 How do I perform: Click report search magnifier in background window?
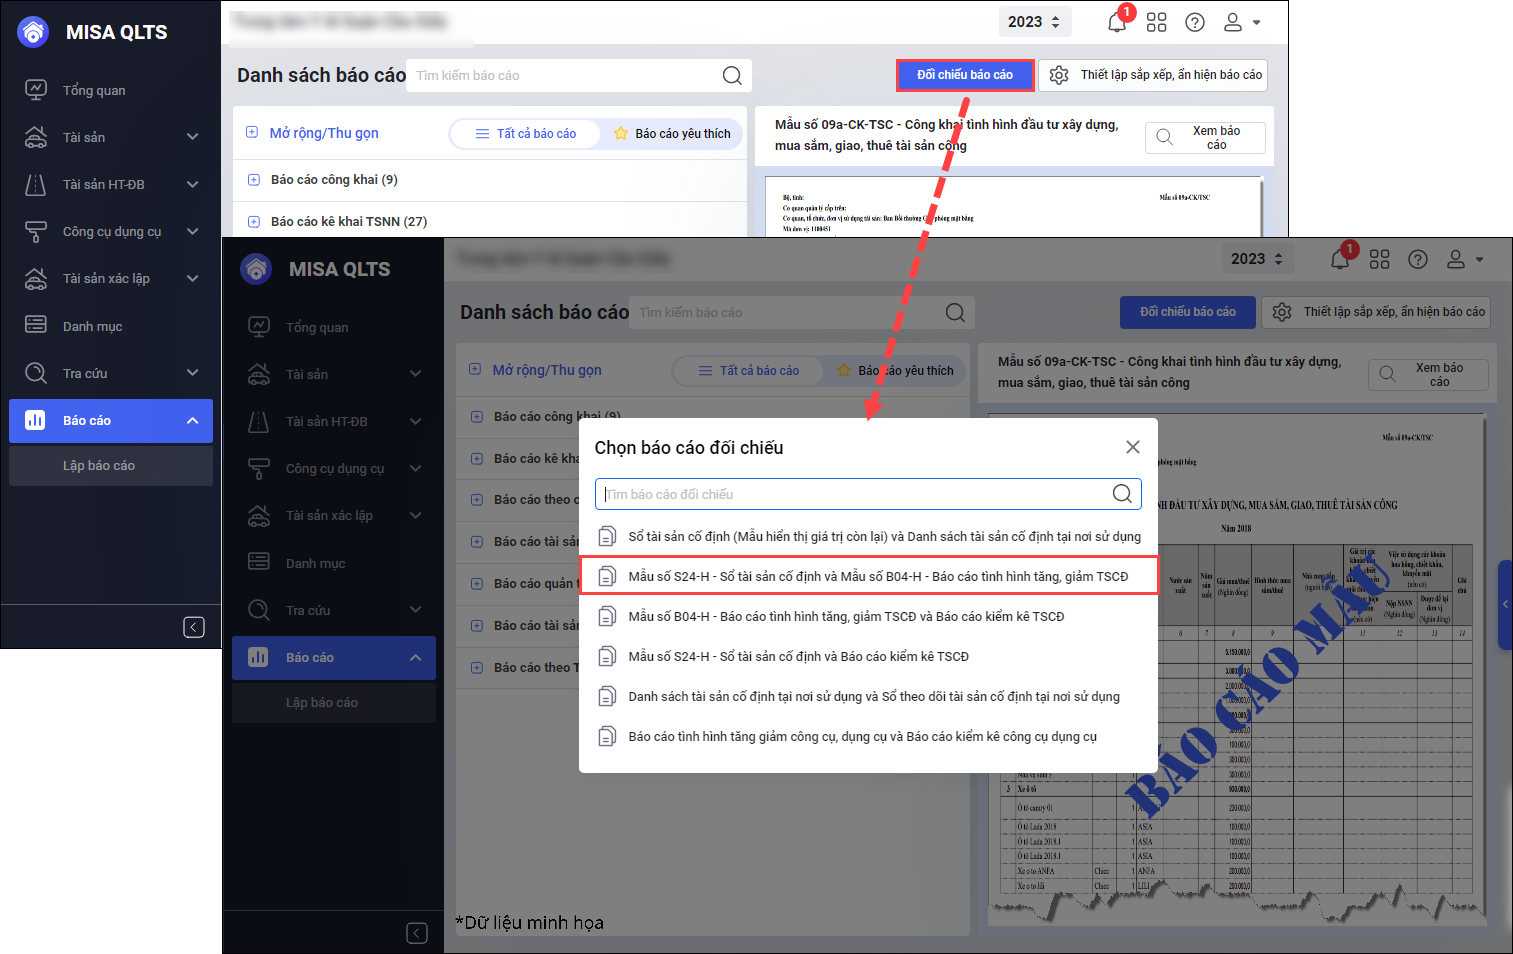pos(733,75)
